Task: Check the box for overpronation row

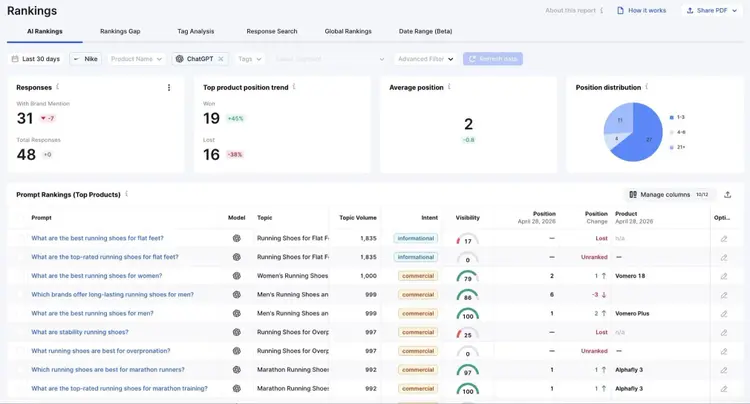Action: (21, 351)
